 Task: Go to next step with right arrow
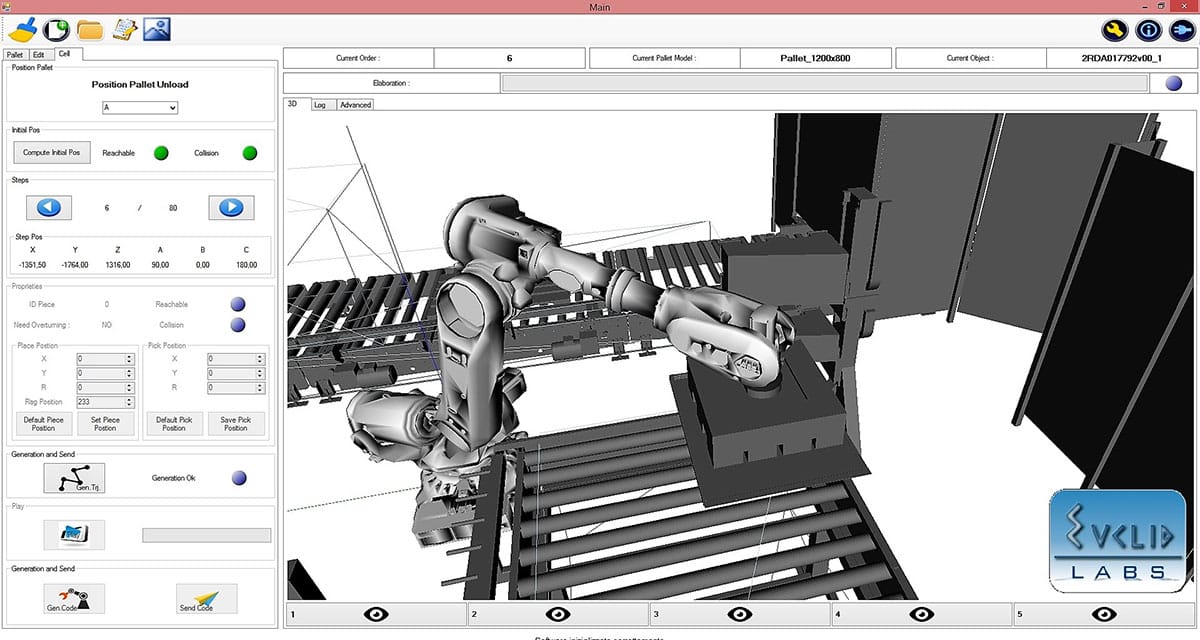click(x=231, y=208)
